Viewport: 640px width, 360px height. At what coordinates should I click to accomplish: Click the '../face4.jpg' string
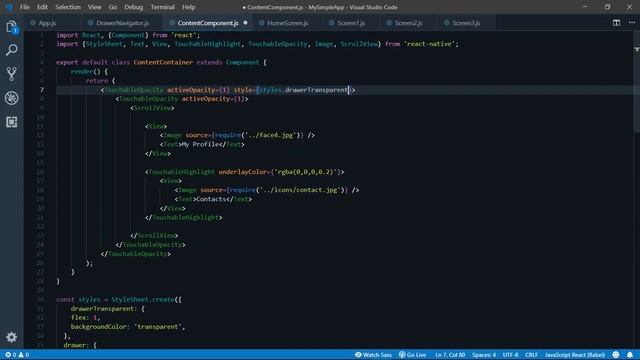(271, 135)
